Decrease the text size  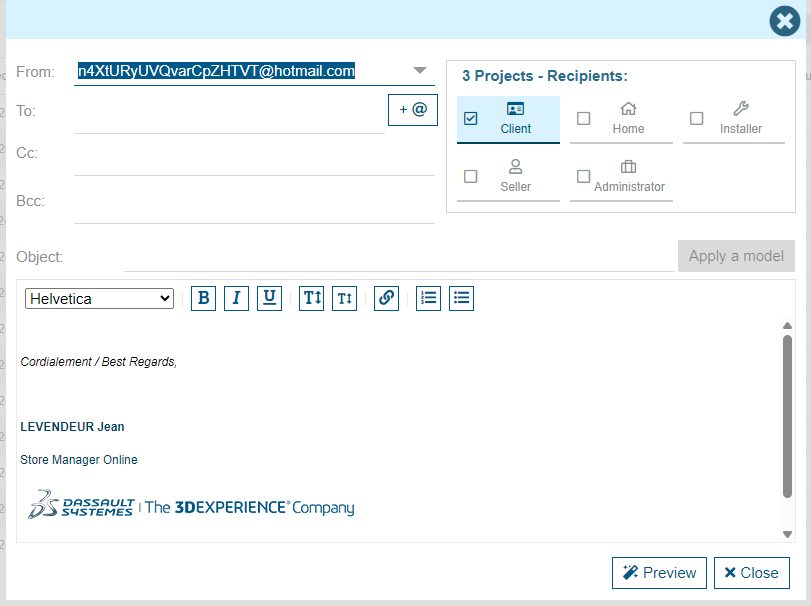(344, 298)
